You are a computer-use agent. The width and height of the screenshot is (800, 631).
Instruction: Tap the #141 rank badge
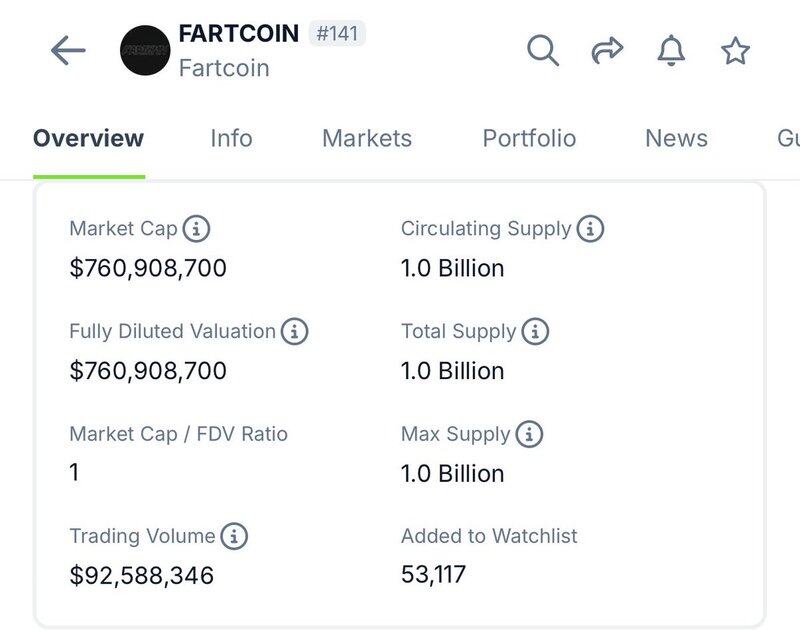tap(337, 33)
